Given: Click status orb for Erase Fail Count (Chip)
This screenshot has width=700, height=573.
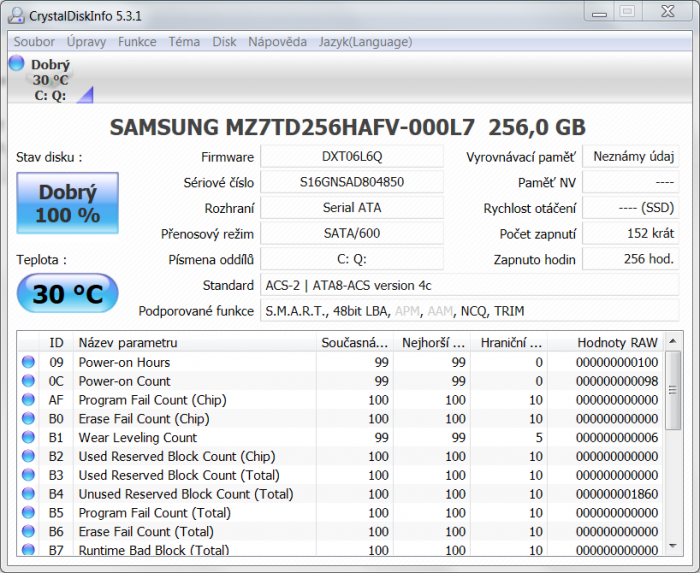Looking at the screenshot, I should pyautogui.click(x=29, y=419).
